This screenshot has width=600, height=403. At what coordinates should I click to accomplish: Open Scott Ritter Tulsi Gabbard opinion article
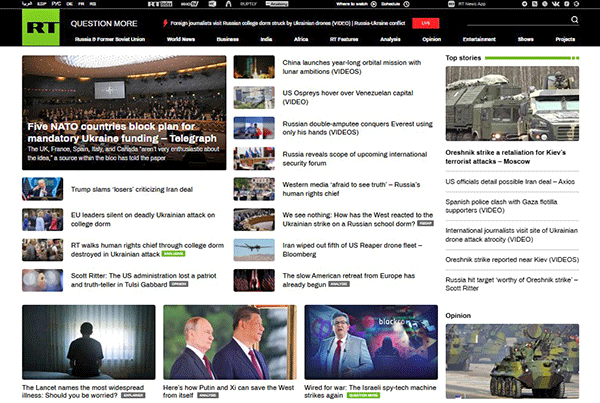point(143,280)
